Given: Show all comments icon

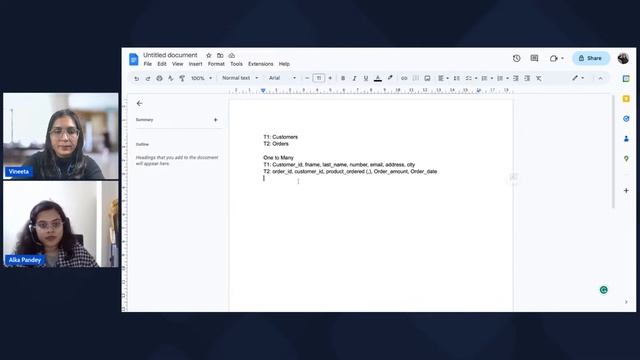Looking at the screenshot, I should [534, 58].
